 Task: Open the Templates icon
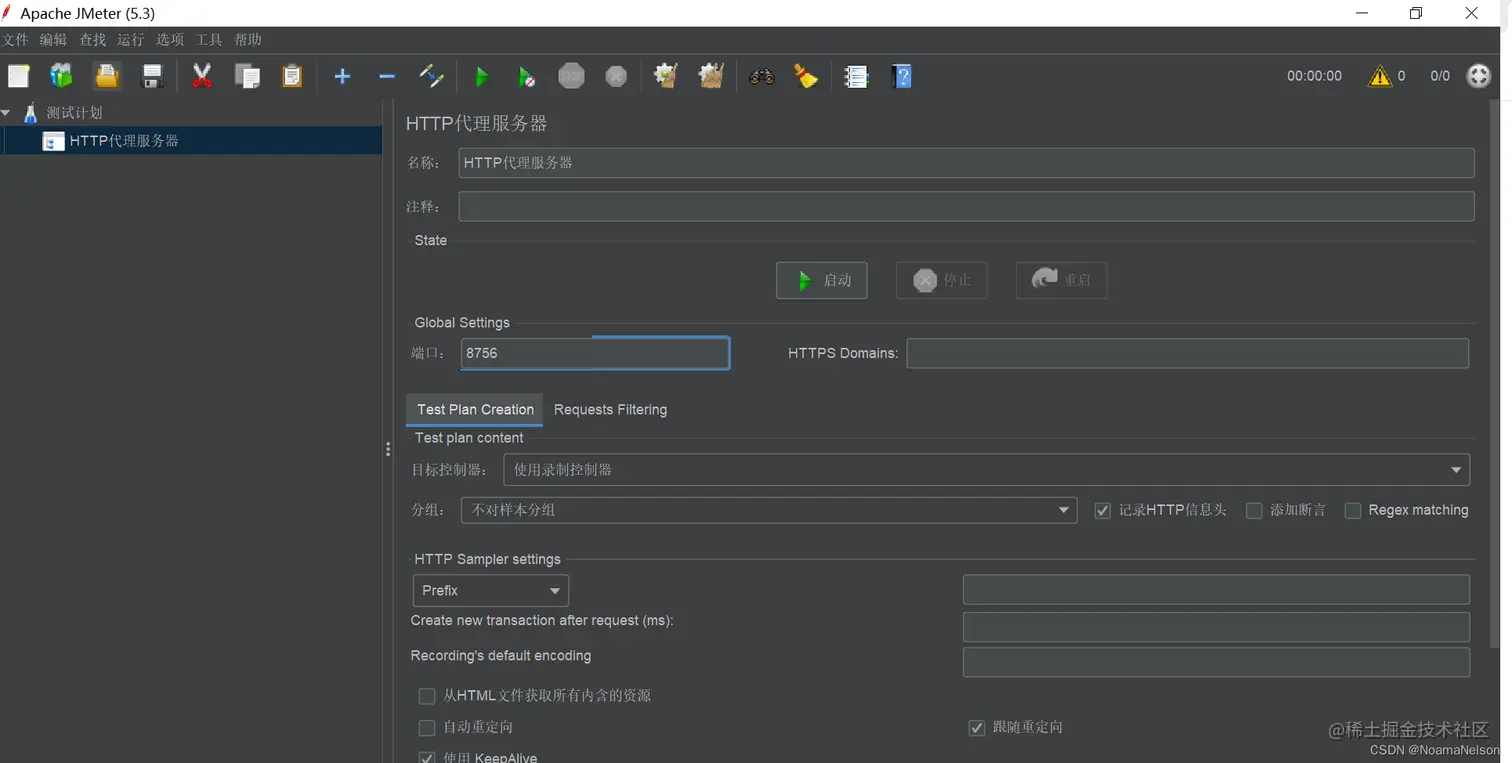[62, 76]
